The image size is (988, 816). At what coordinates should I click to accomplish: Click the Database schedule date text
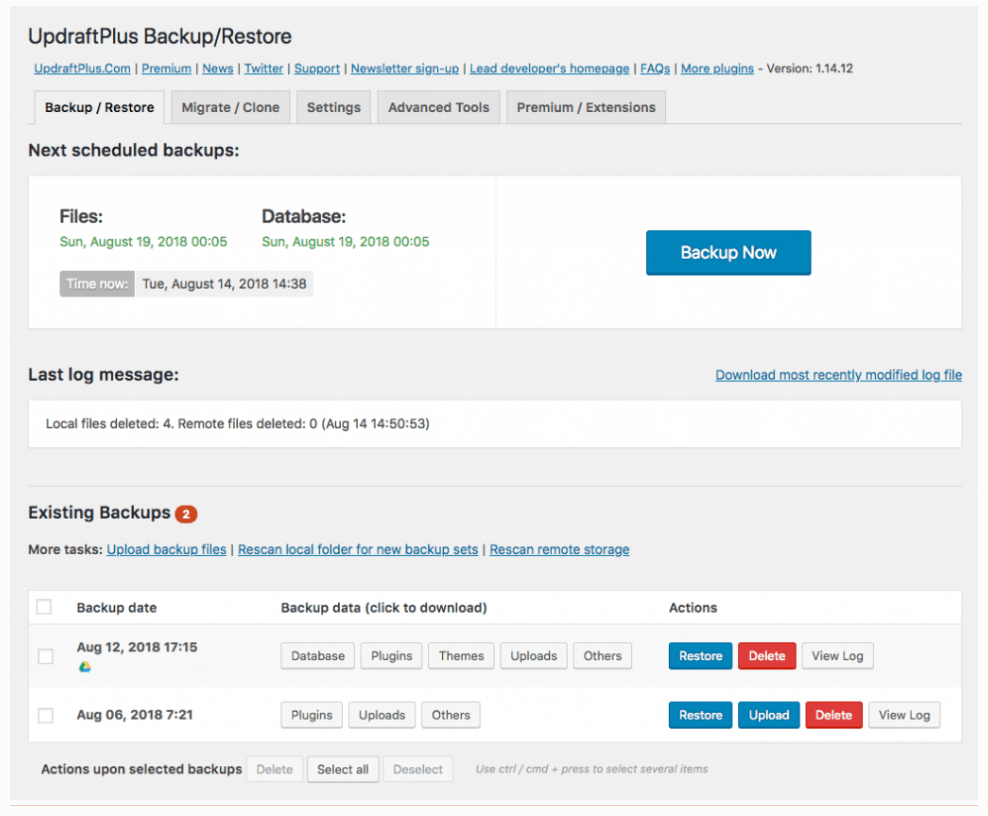click(345, 242)
